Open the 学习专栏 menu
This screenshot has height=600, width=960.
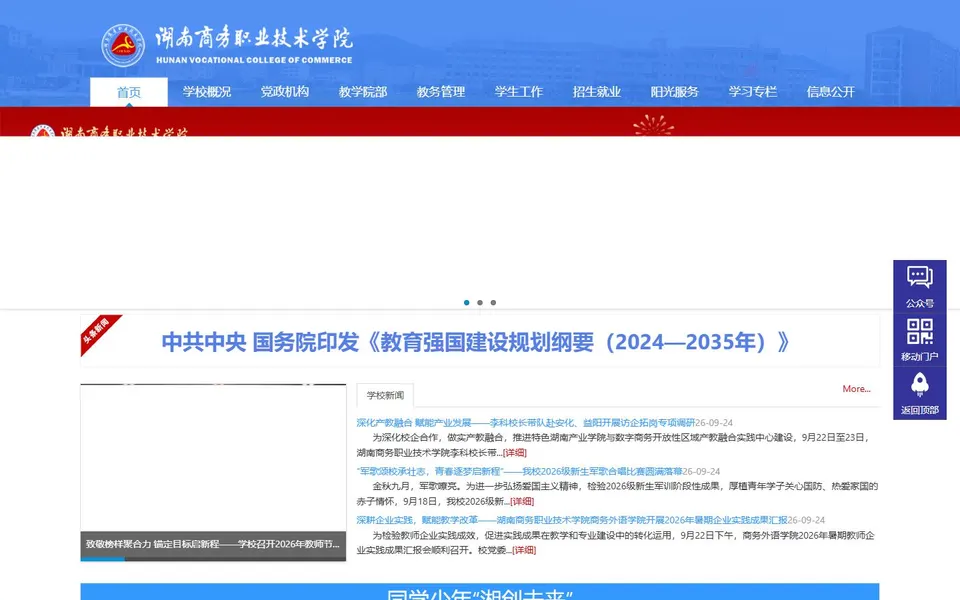(753, 92)
